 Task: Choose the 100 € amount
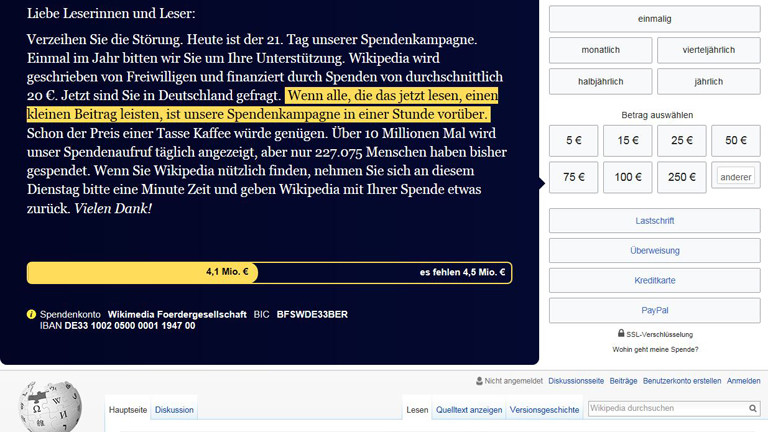pyautogui.click(x=627, y=177)
